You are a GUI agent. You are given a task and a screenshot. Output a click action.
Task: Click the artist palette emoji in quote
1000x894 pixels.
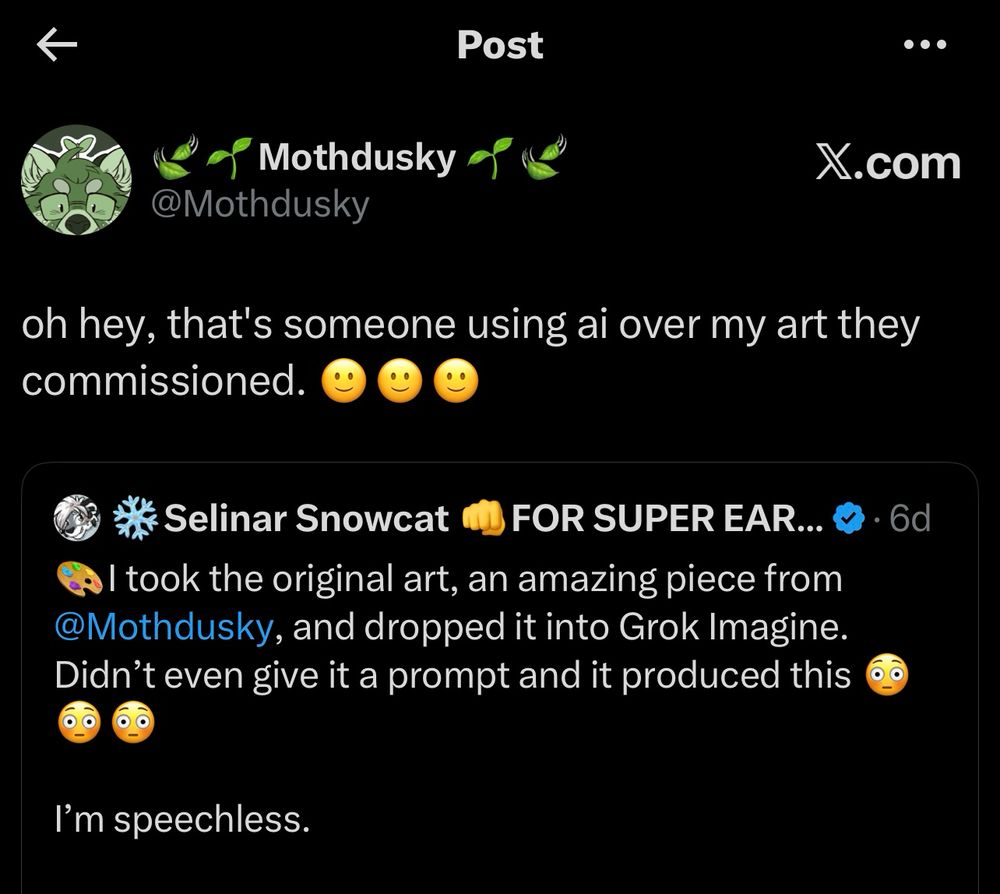coord(79,578)
